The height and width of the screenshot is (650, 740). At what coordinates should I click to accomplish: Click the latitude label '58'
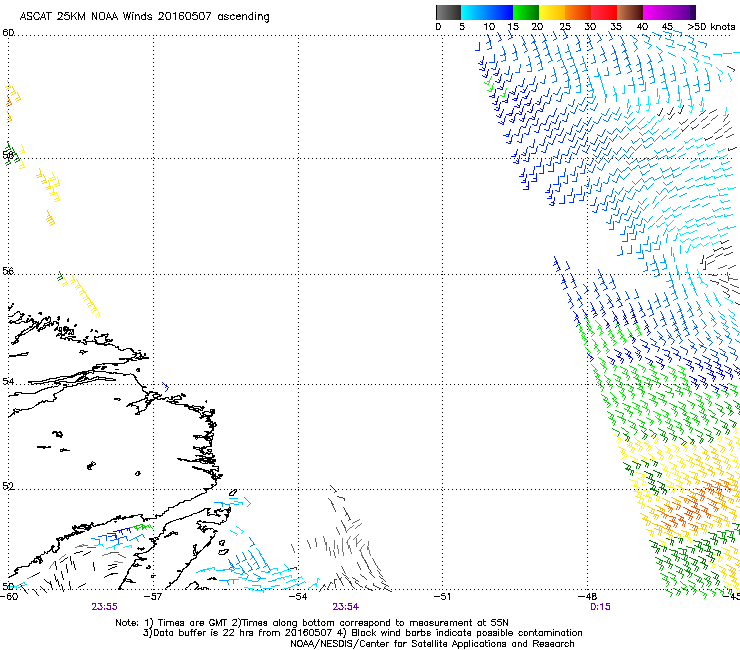pos(8,154)
